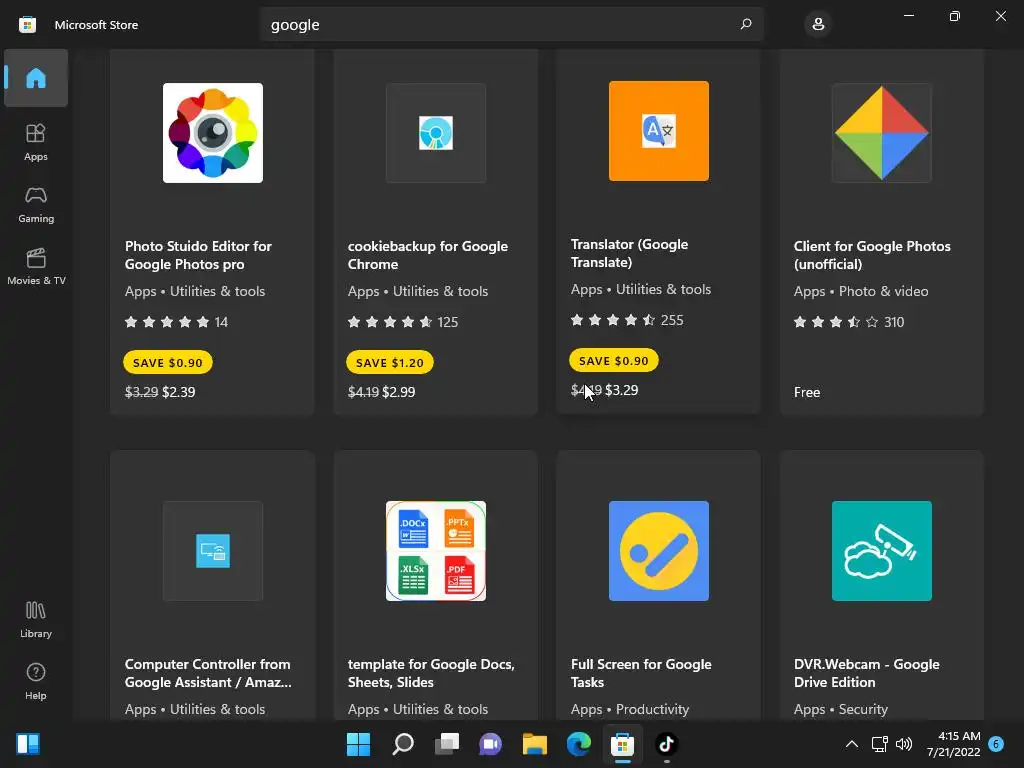Screen dimensions: 1024x768
Task: Open Teams Chat from taskbar
Action: pyautogui.click(x=490, y=744)
